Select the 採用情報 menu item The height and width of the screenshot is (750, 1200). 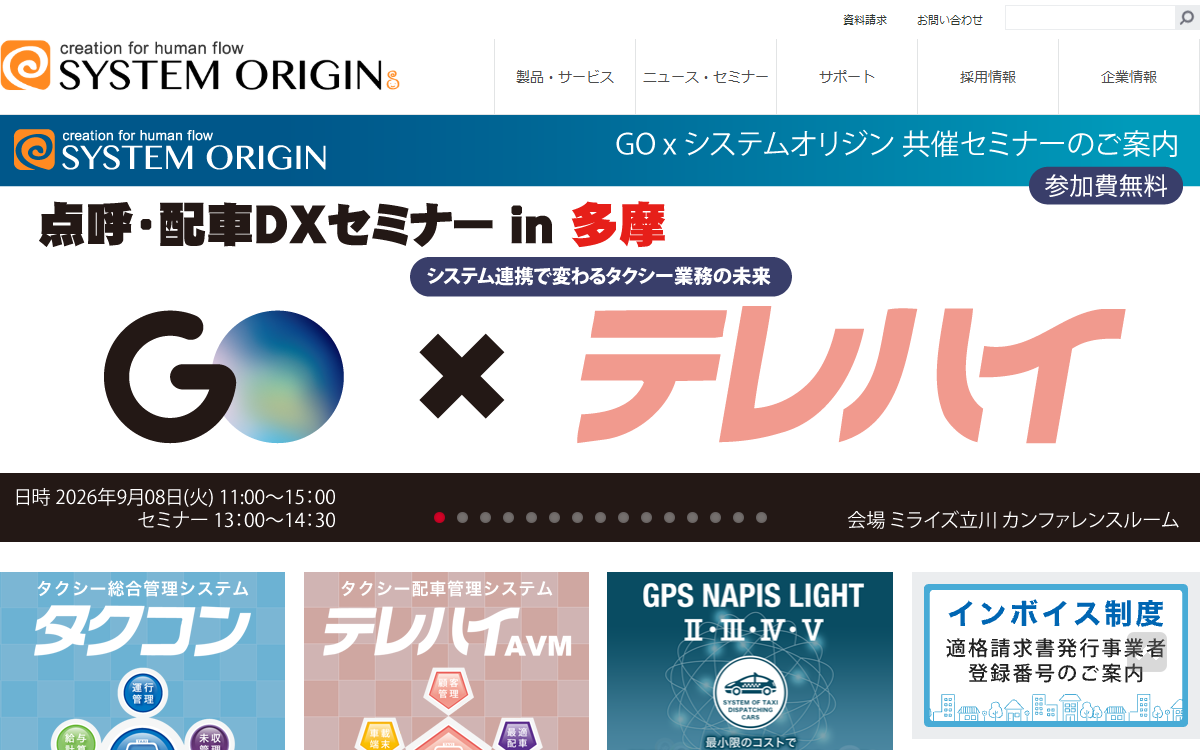988,77
